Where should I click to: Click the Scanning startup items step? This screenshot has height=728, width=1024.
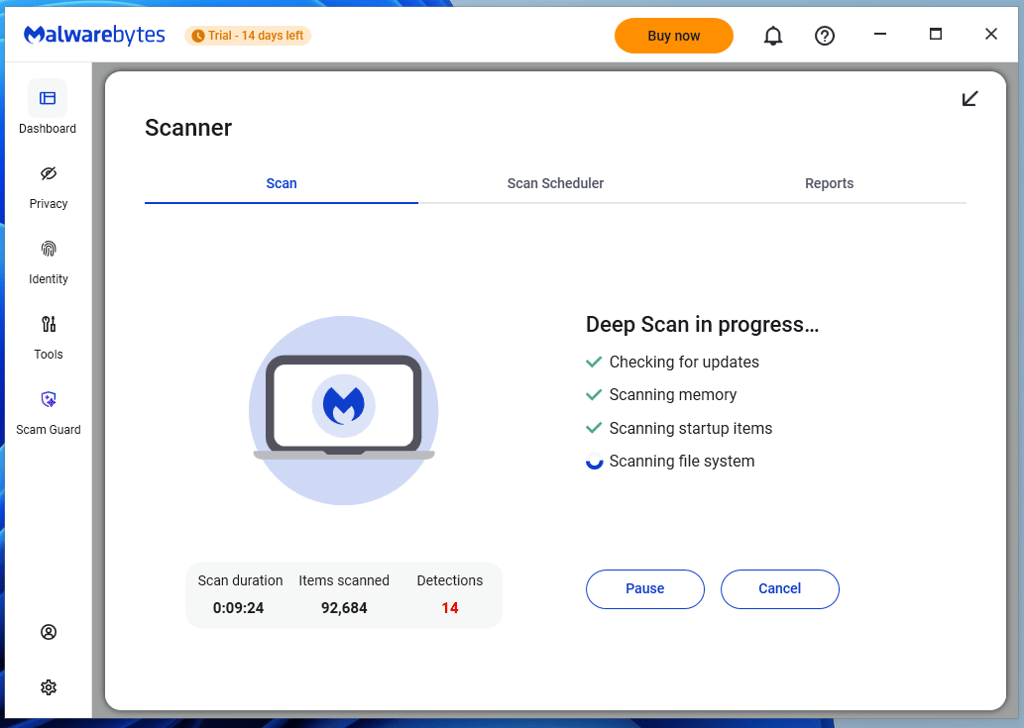point(690,428)
